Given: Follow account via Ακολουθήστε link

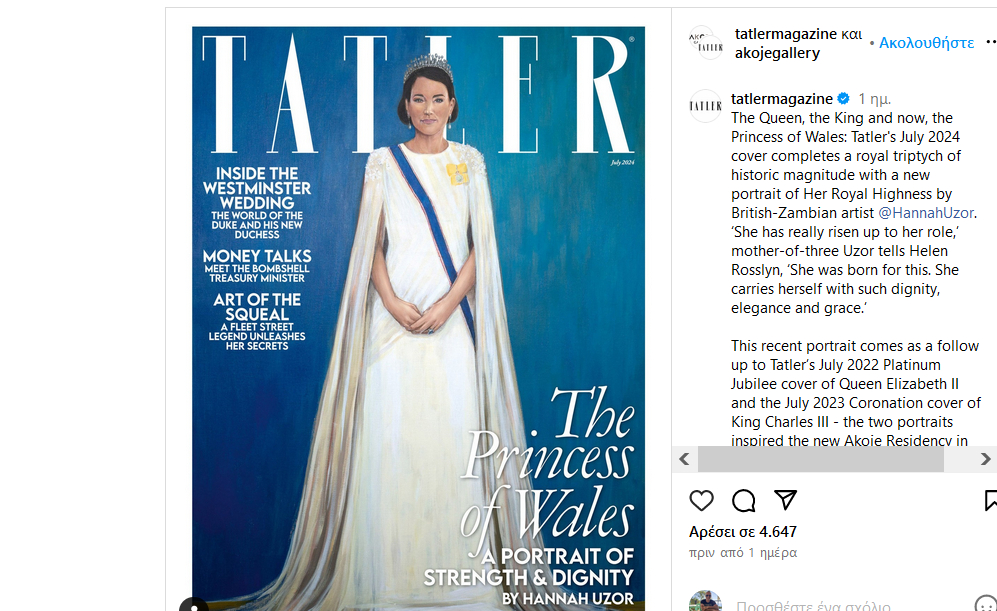Looking at the screenshot, I should click(x=926, y=43).
